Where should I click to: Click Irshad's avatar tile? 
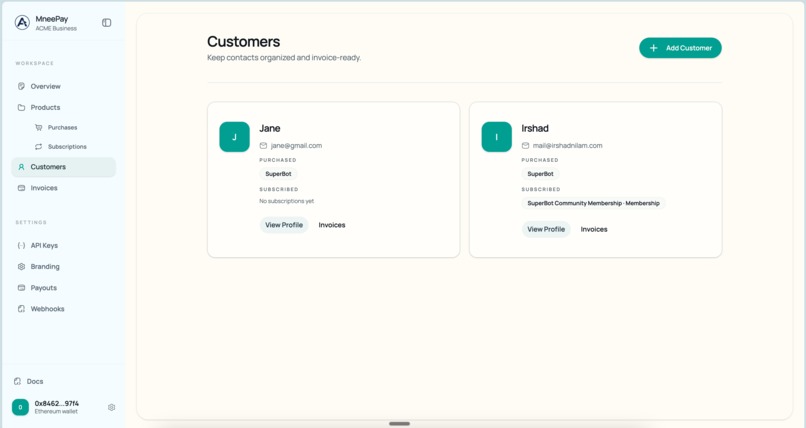[x=497, y=137]
